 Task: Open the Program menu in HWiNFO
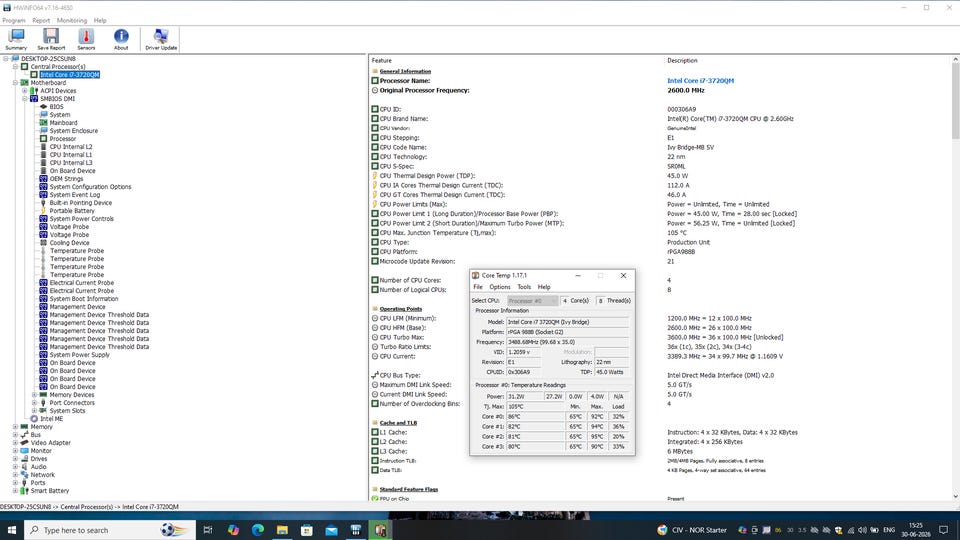point(14,20)
